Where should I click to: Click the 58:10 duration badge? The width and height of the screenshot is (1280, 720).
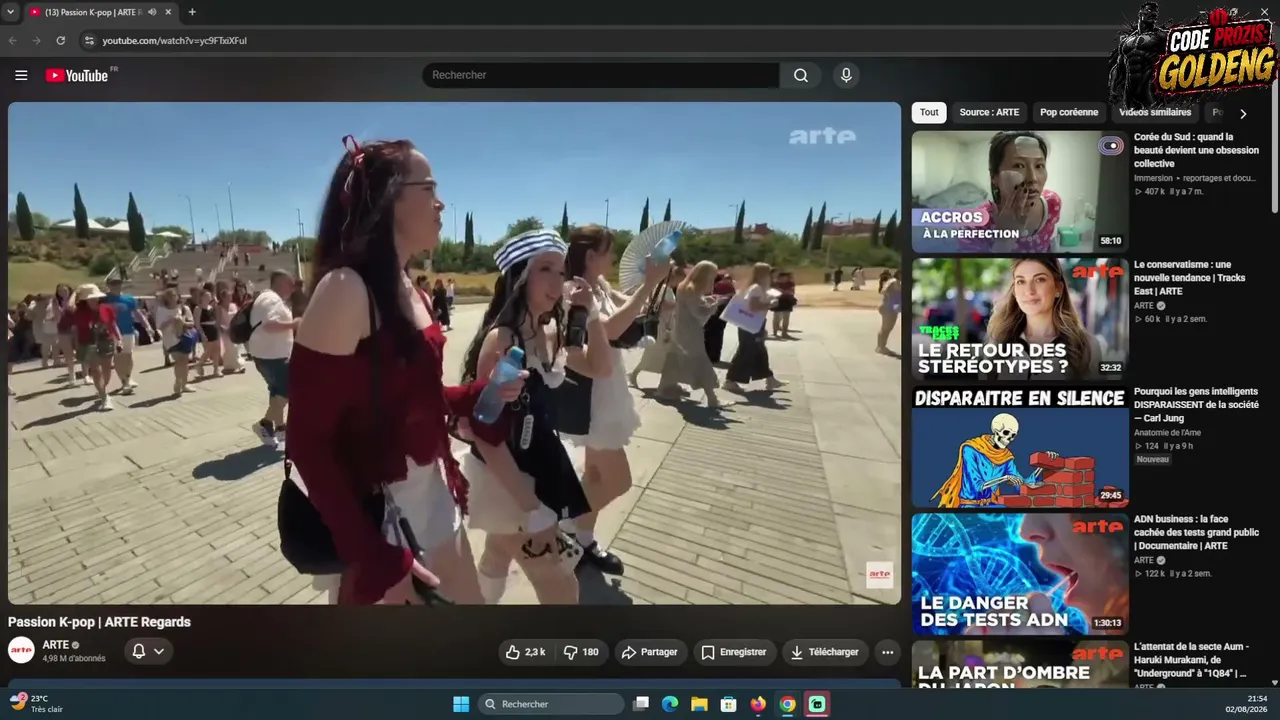point(1110,241)
